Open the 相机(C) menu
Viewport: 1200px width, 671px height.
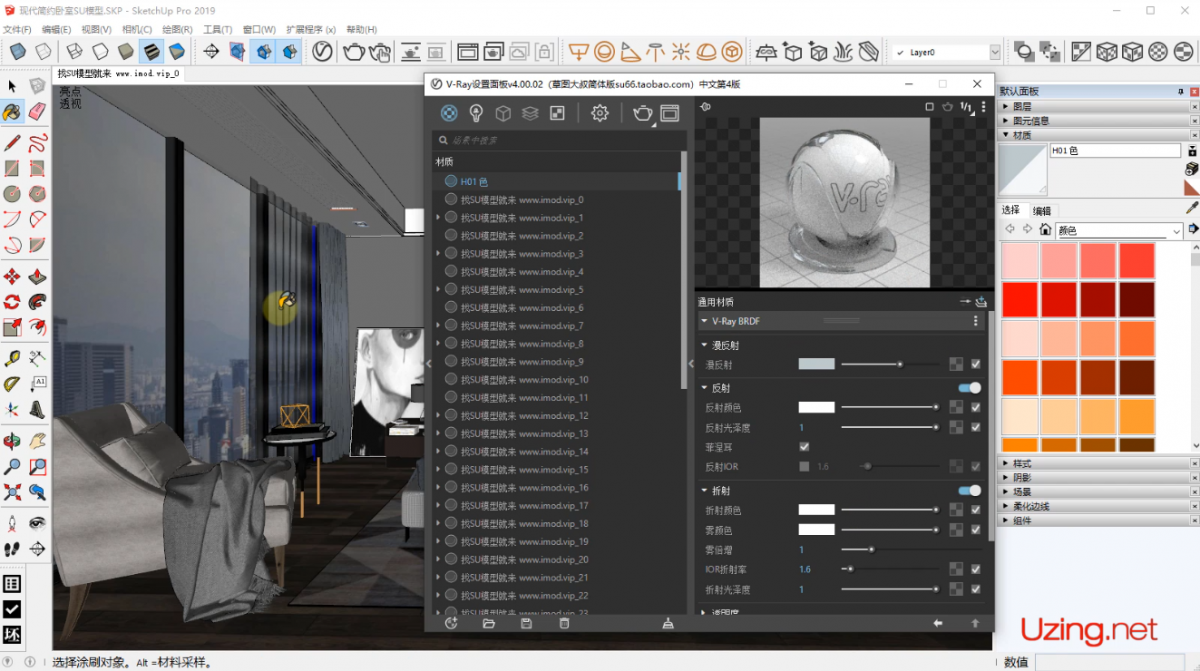coord(137,30)
